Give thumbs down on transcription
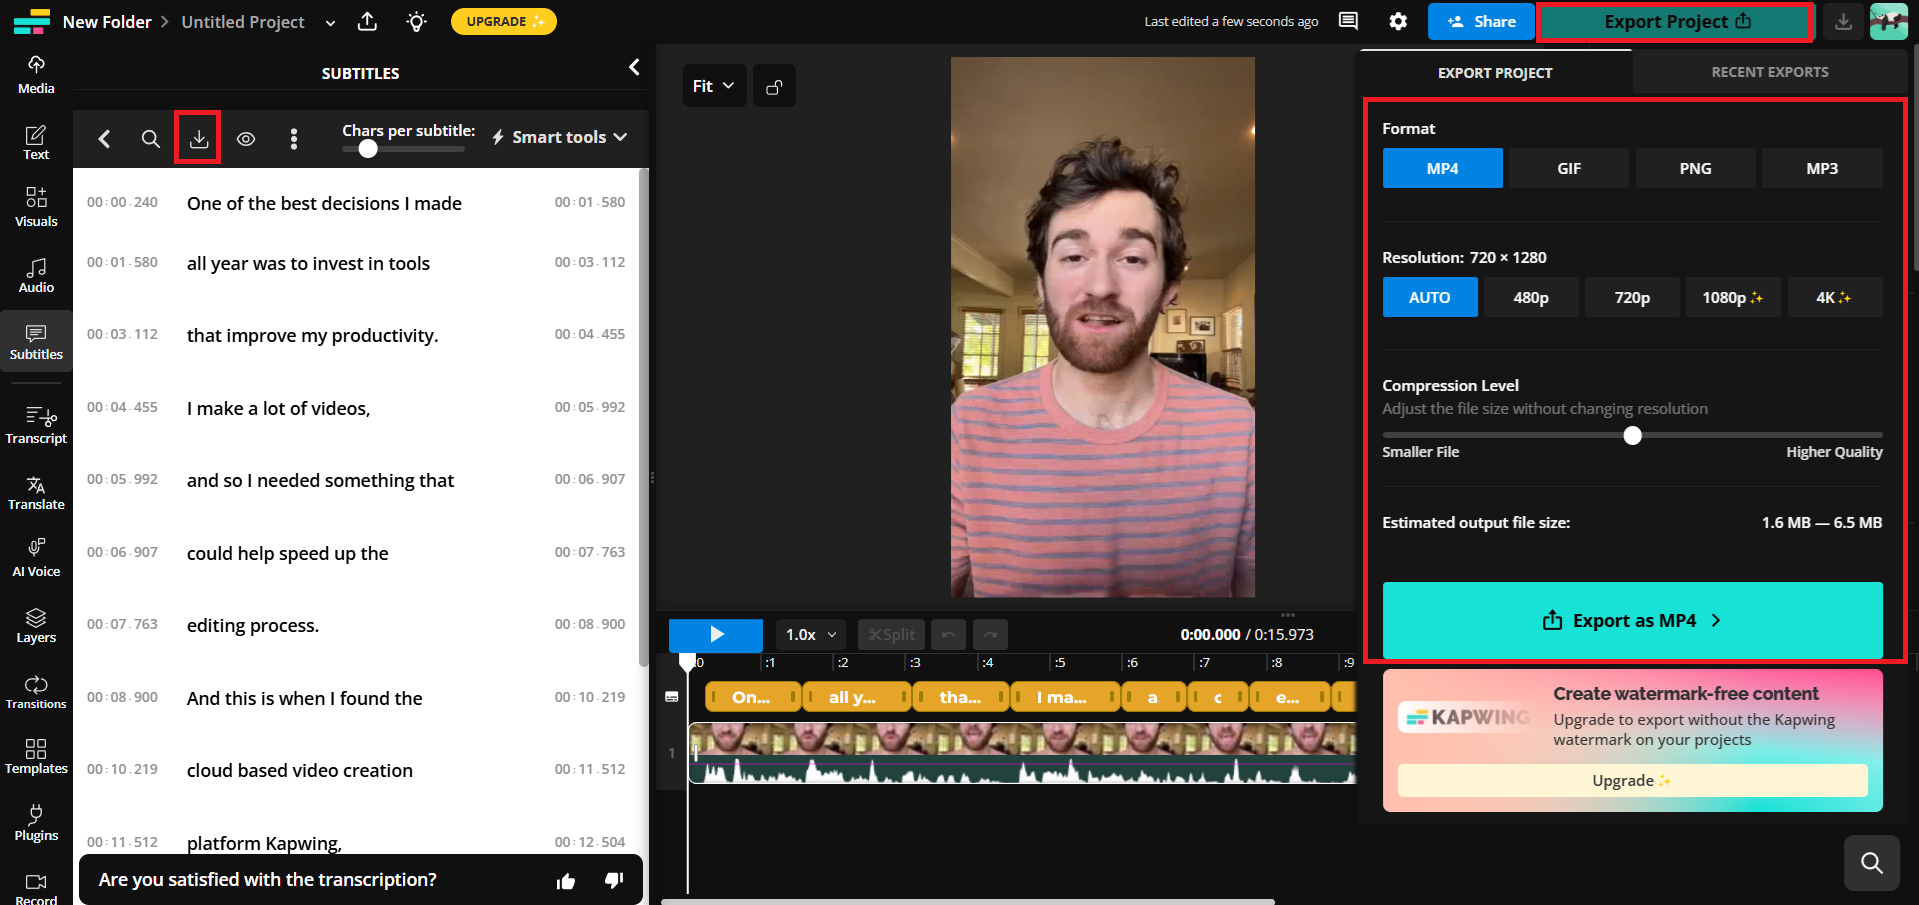This screenshot has height=905, width=1919. pyautogui.click(x=614, y=880)
